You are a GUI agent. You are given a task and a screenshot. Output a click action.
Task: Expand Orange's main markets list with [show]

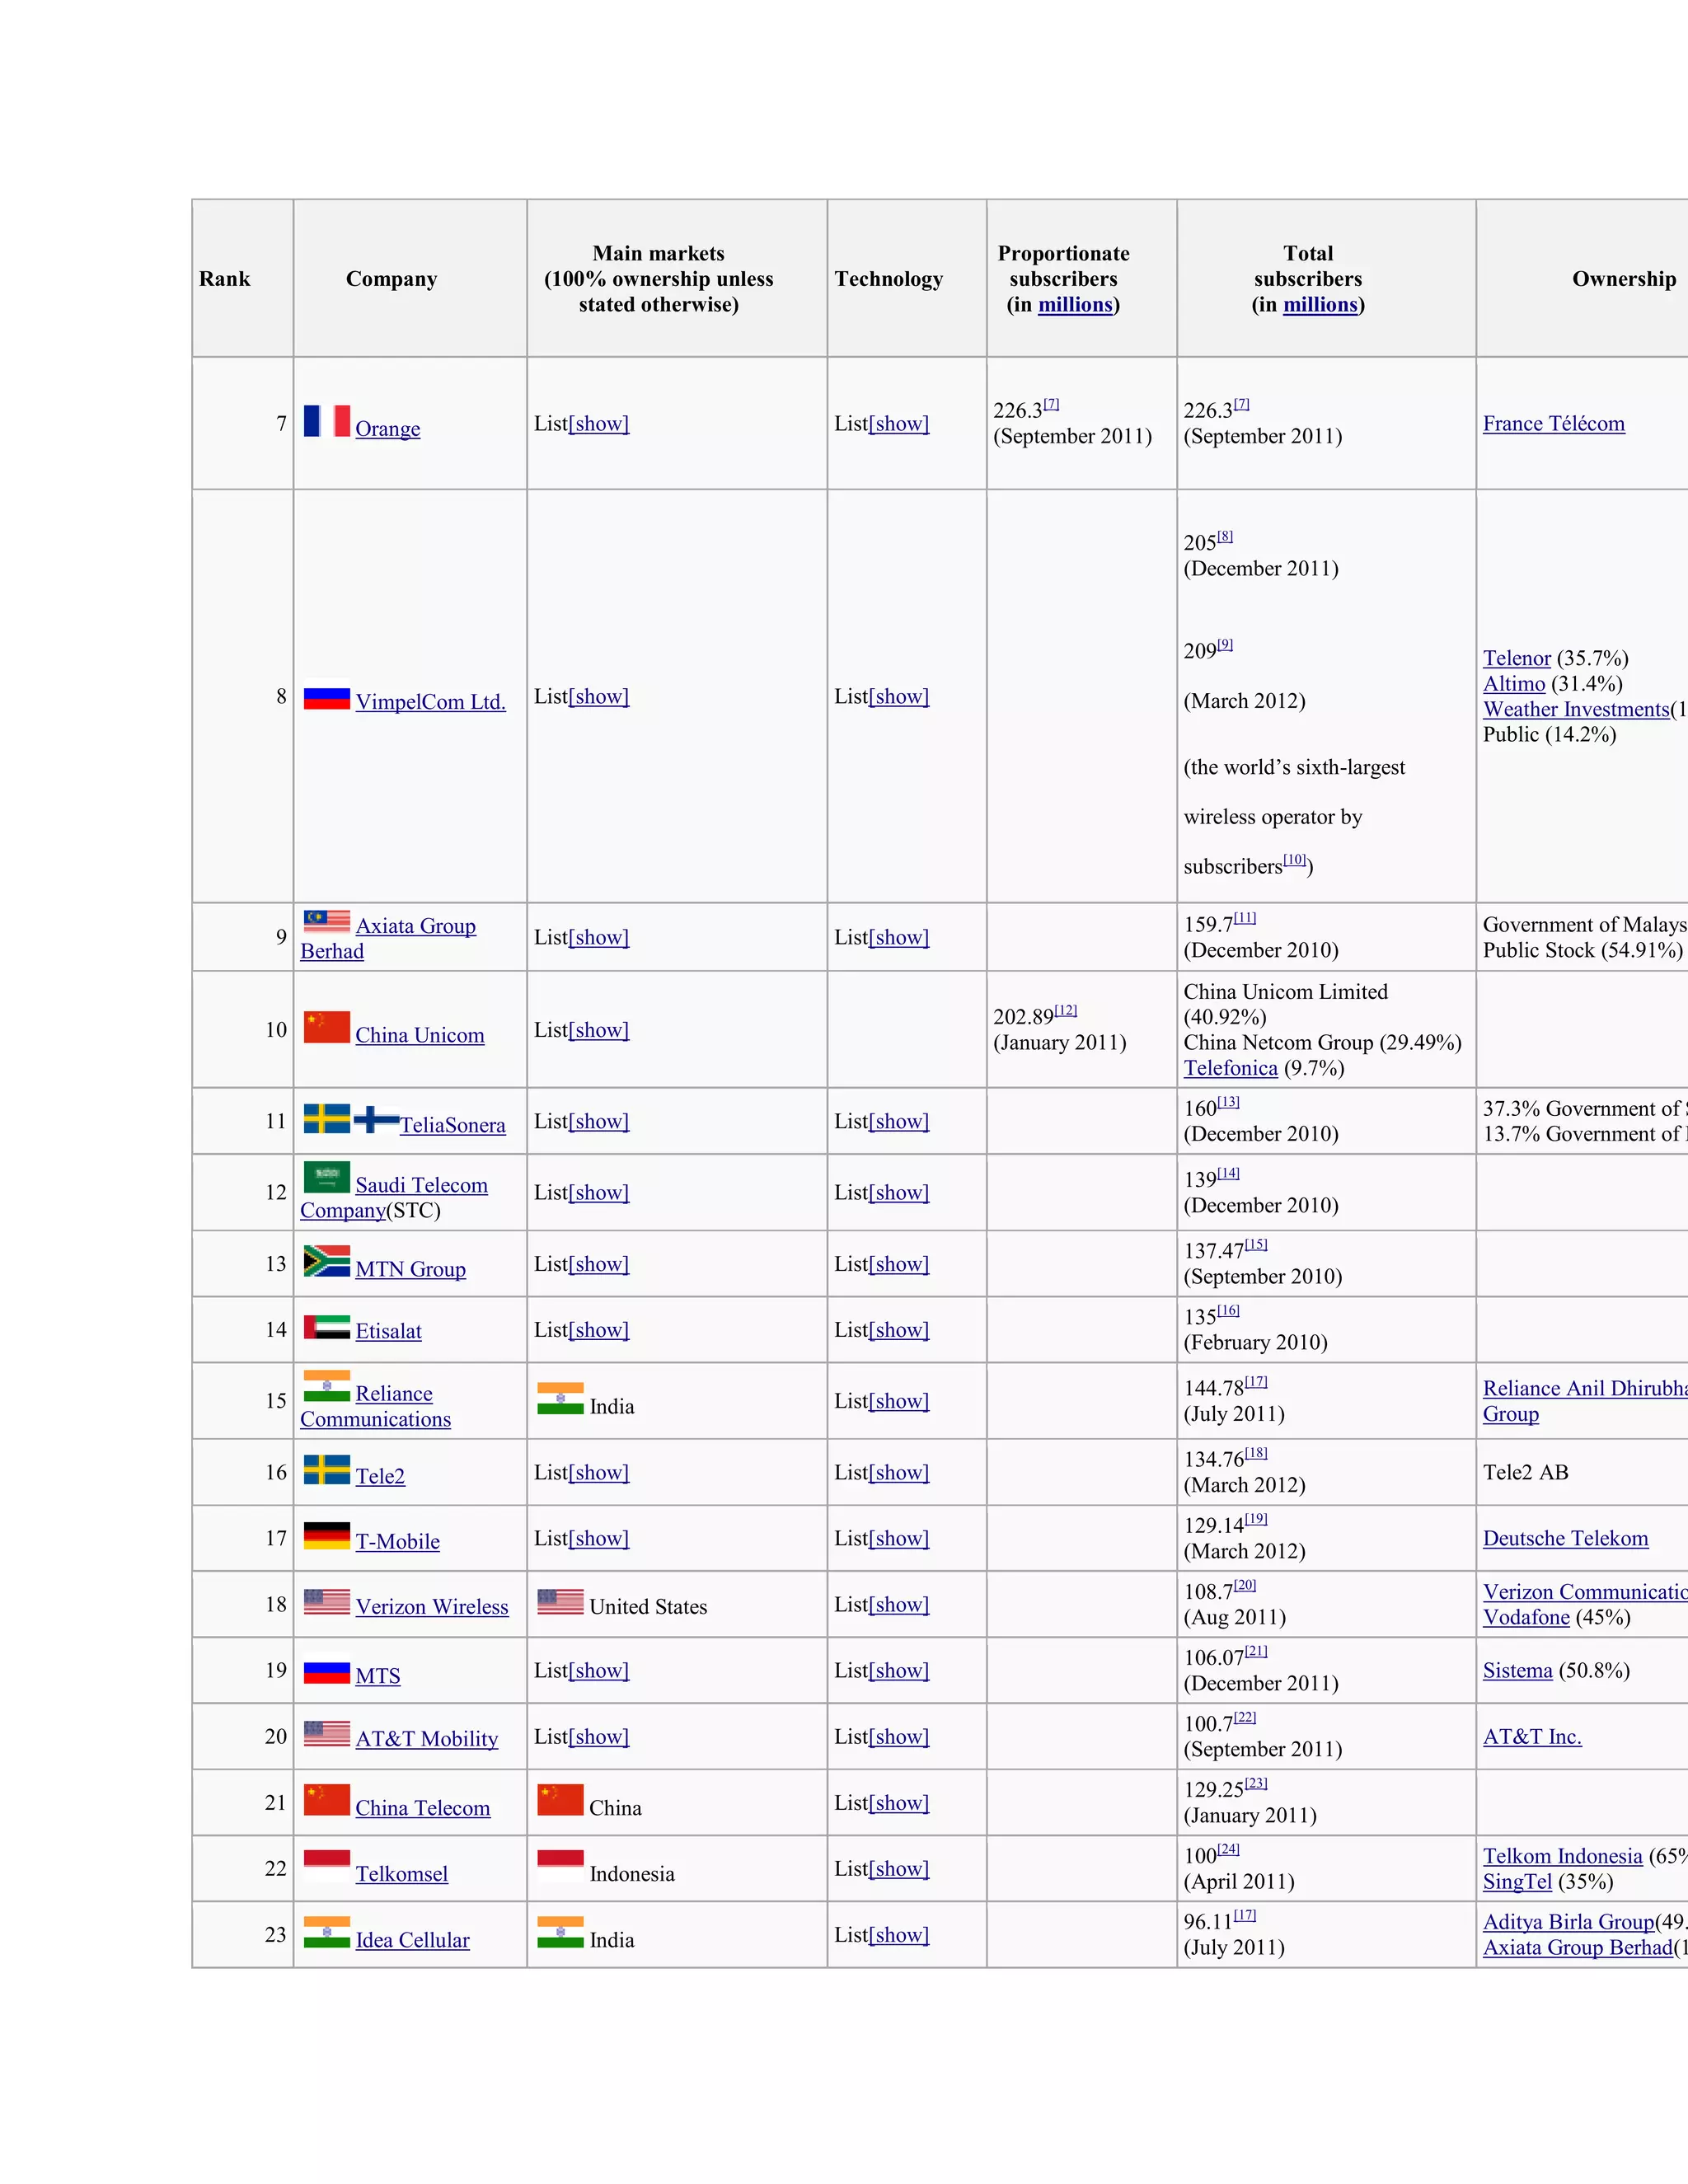[x=599, y=424]
